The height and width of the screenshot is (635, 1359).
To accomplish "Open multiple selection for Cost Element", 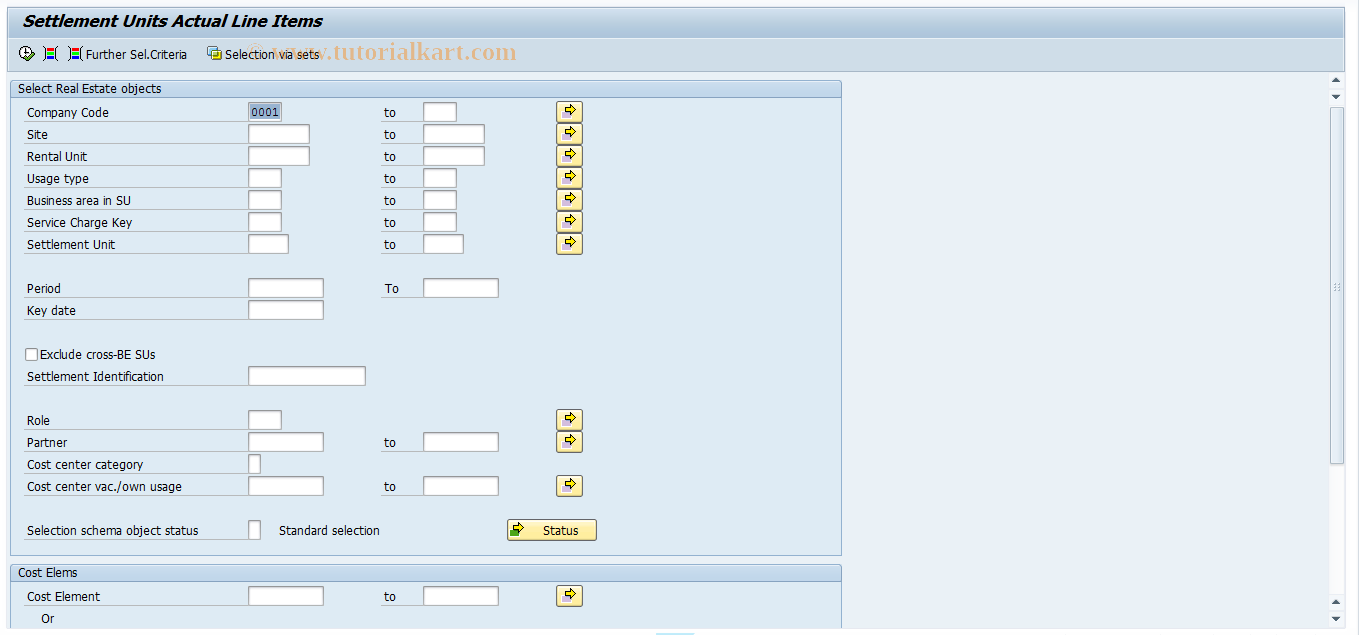I will point(569,596).
